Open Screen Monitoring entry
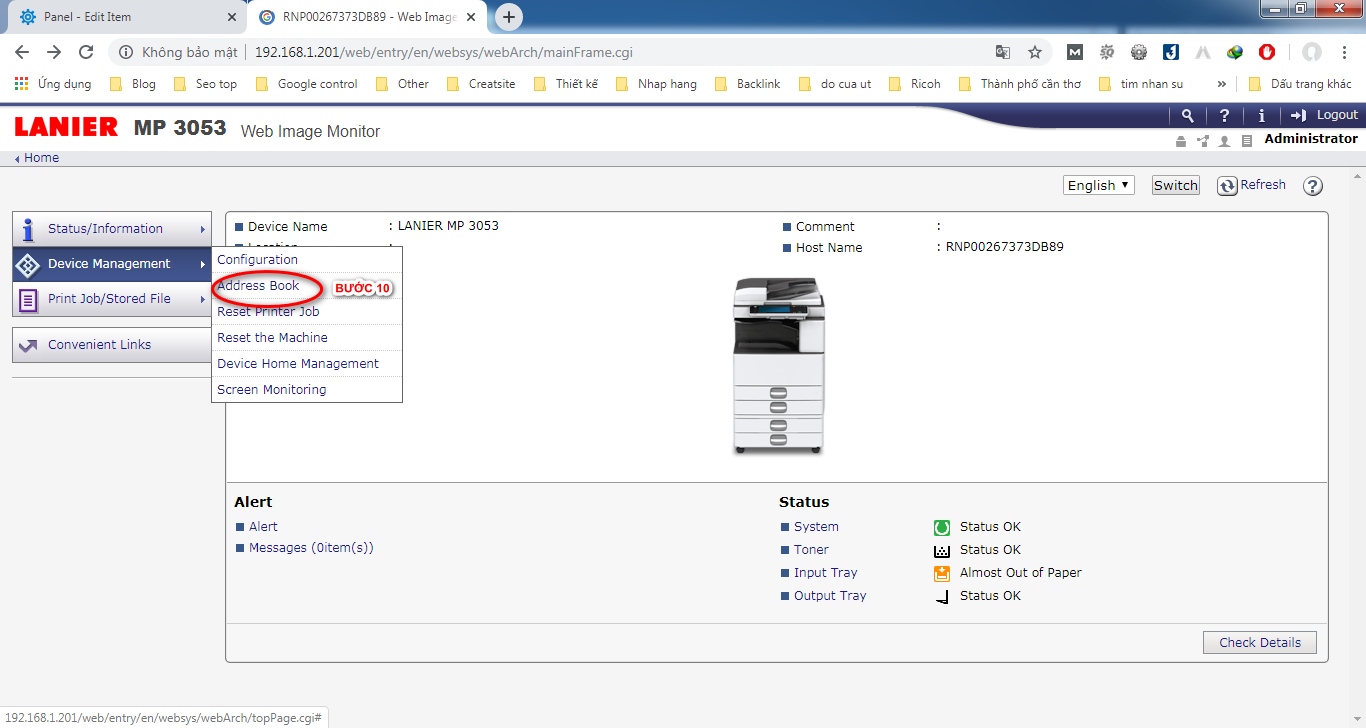The image size is (1366, 728). (307, 390)
